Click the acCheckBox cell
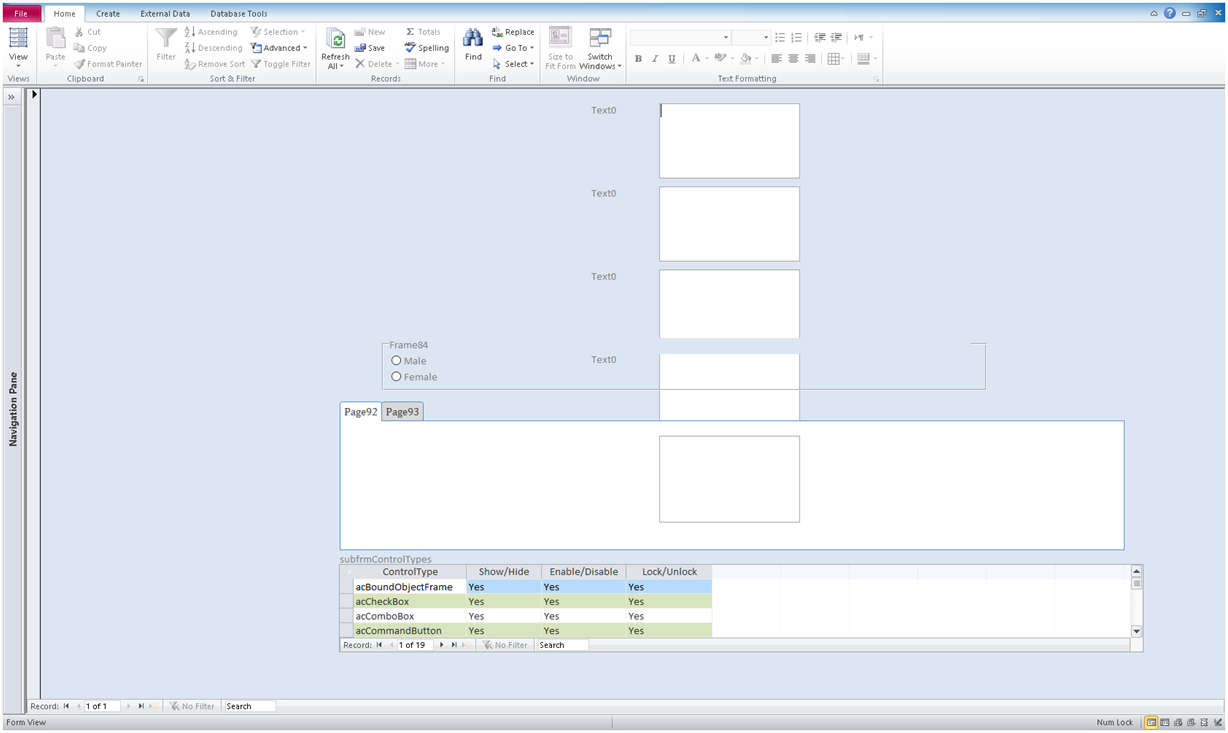The height and width of the screenshot is (733, 1228). (410, 602)
